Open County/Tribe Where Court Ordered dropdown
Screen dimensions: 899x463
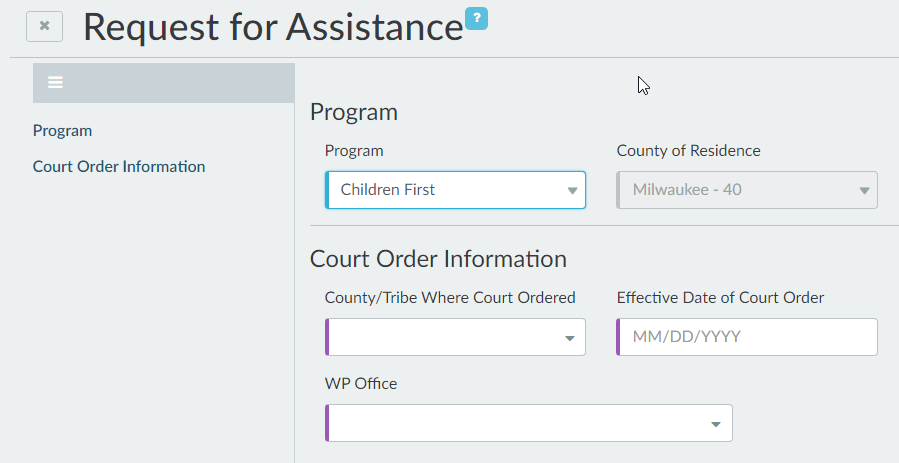tap(455, 337)
